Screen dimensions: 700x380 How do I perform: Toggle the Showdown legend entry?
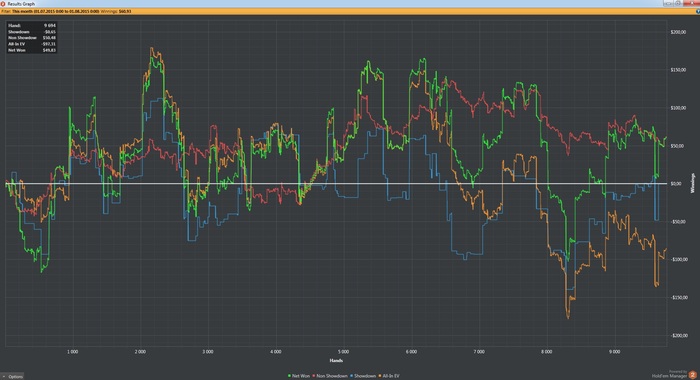[363, 376]
